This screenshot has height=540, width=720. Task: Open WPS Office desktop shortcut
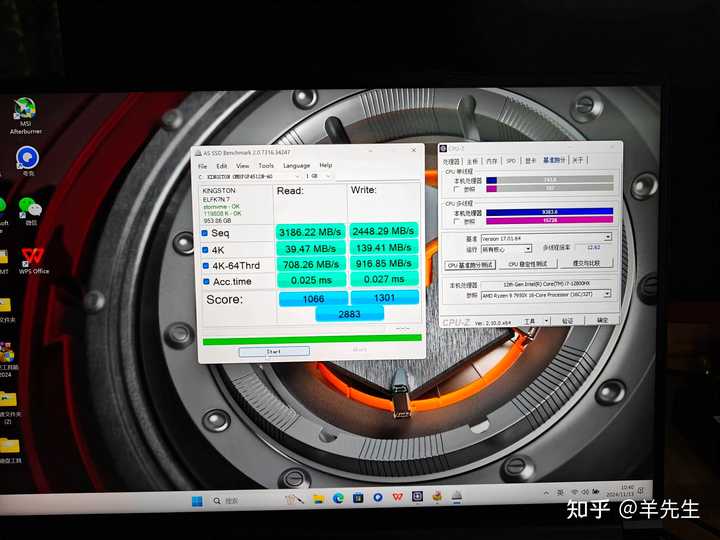34,260
